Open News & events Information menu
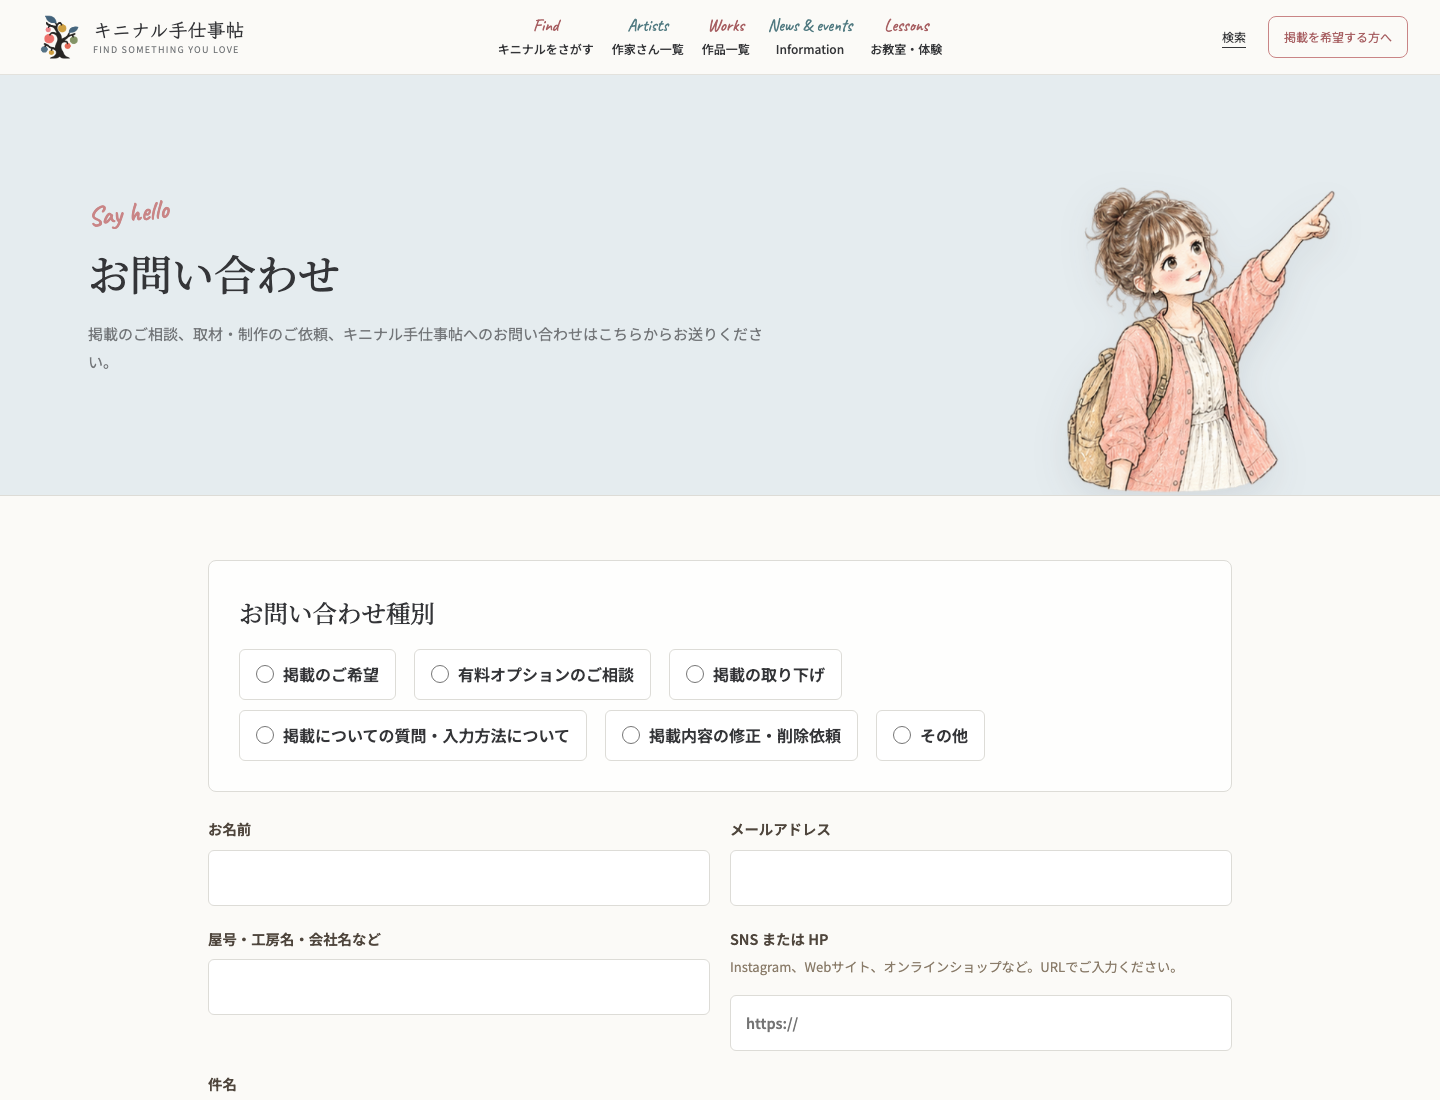This screenshot has width=1440, height=1100. (x=810, y=37)
